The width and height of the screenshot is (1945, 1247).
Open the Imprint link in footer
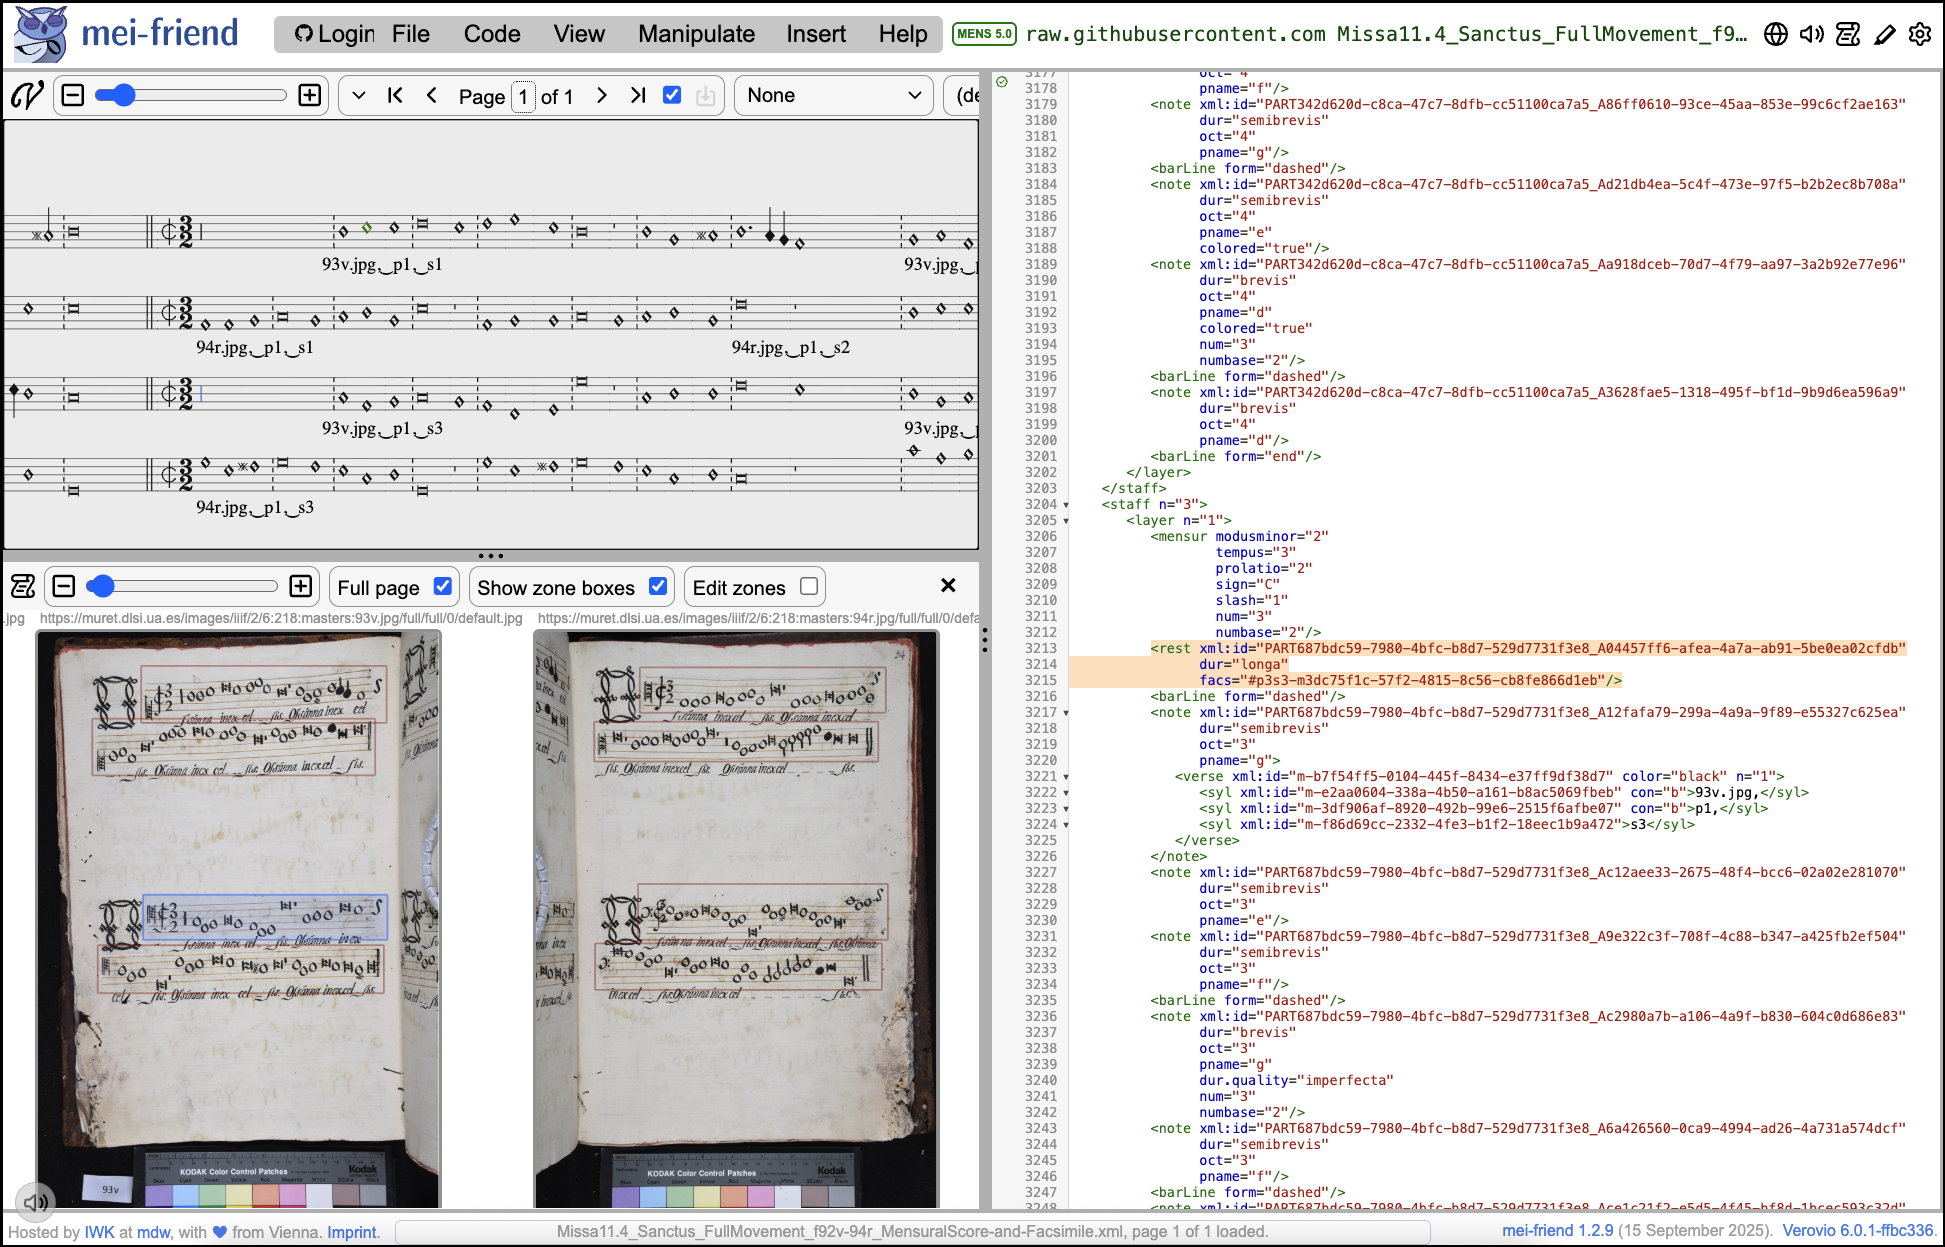[352, 1232]
